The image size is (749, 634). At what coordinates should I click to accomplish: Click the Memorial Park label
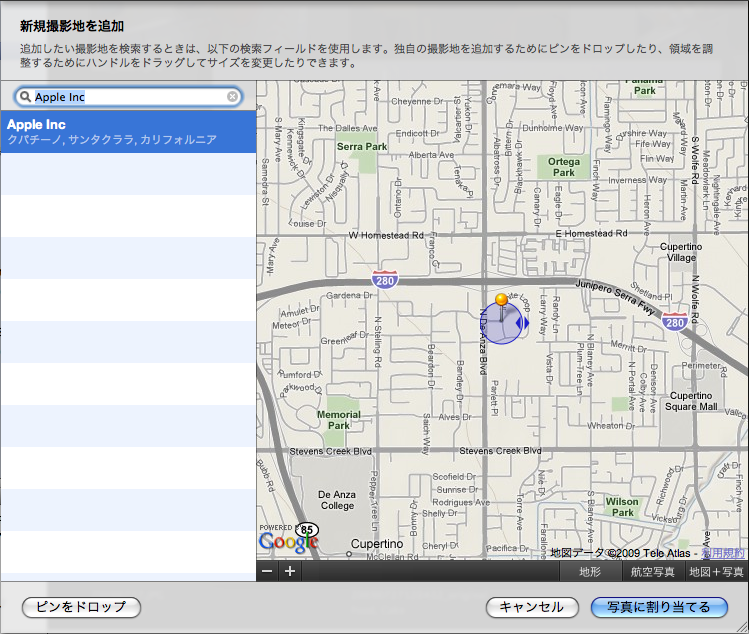339,420
